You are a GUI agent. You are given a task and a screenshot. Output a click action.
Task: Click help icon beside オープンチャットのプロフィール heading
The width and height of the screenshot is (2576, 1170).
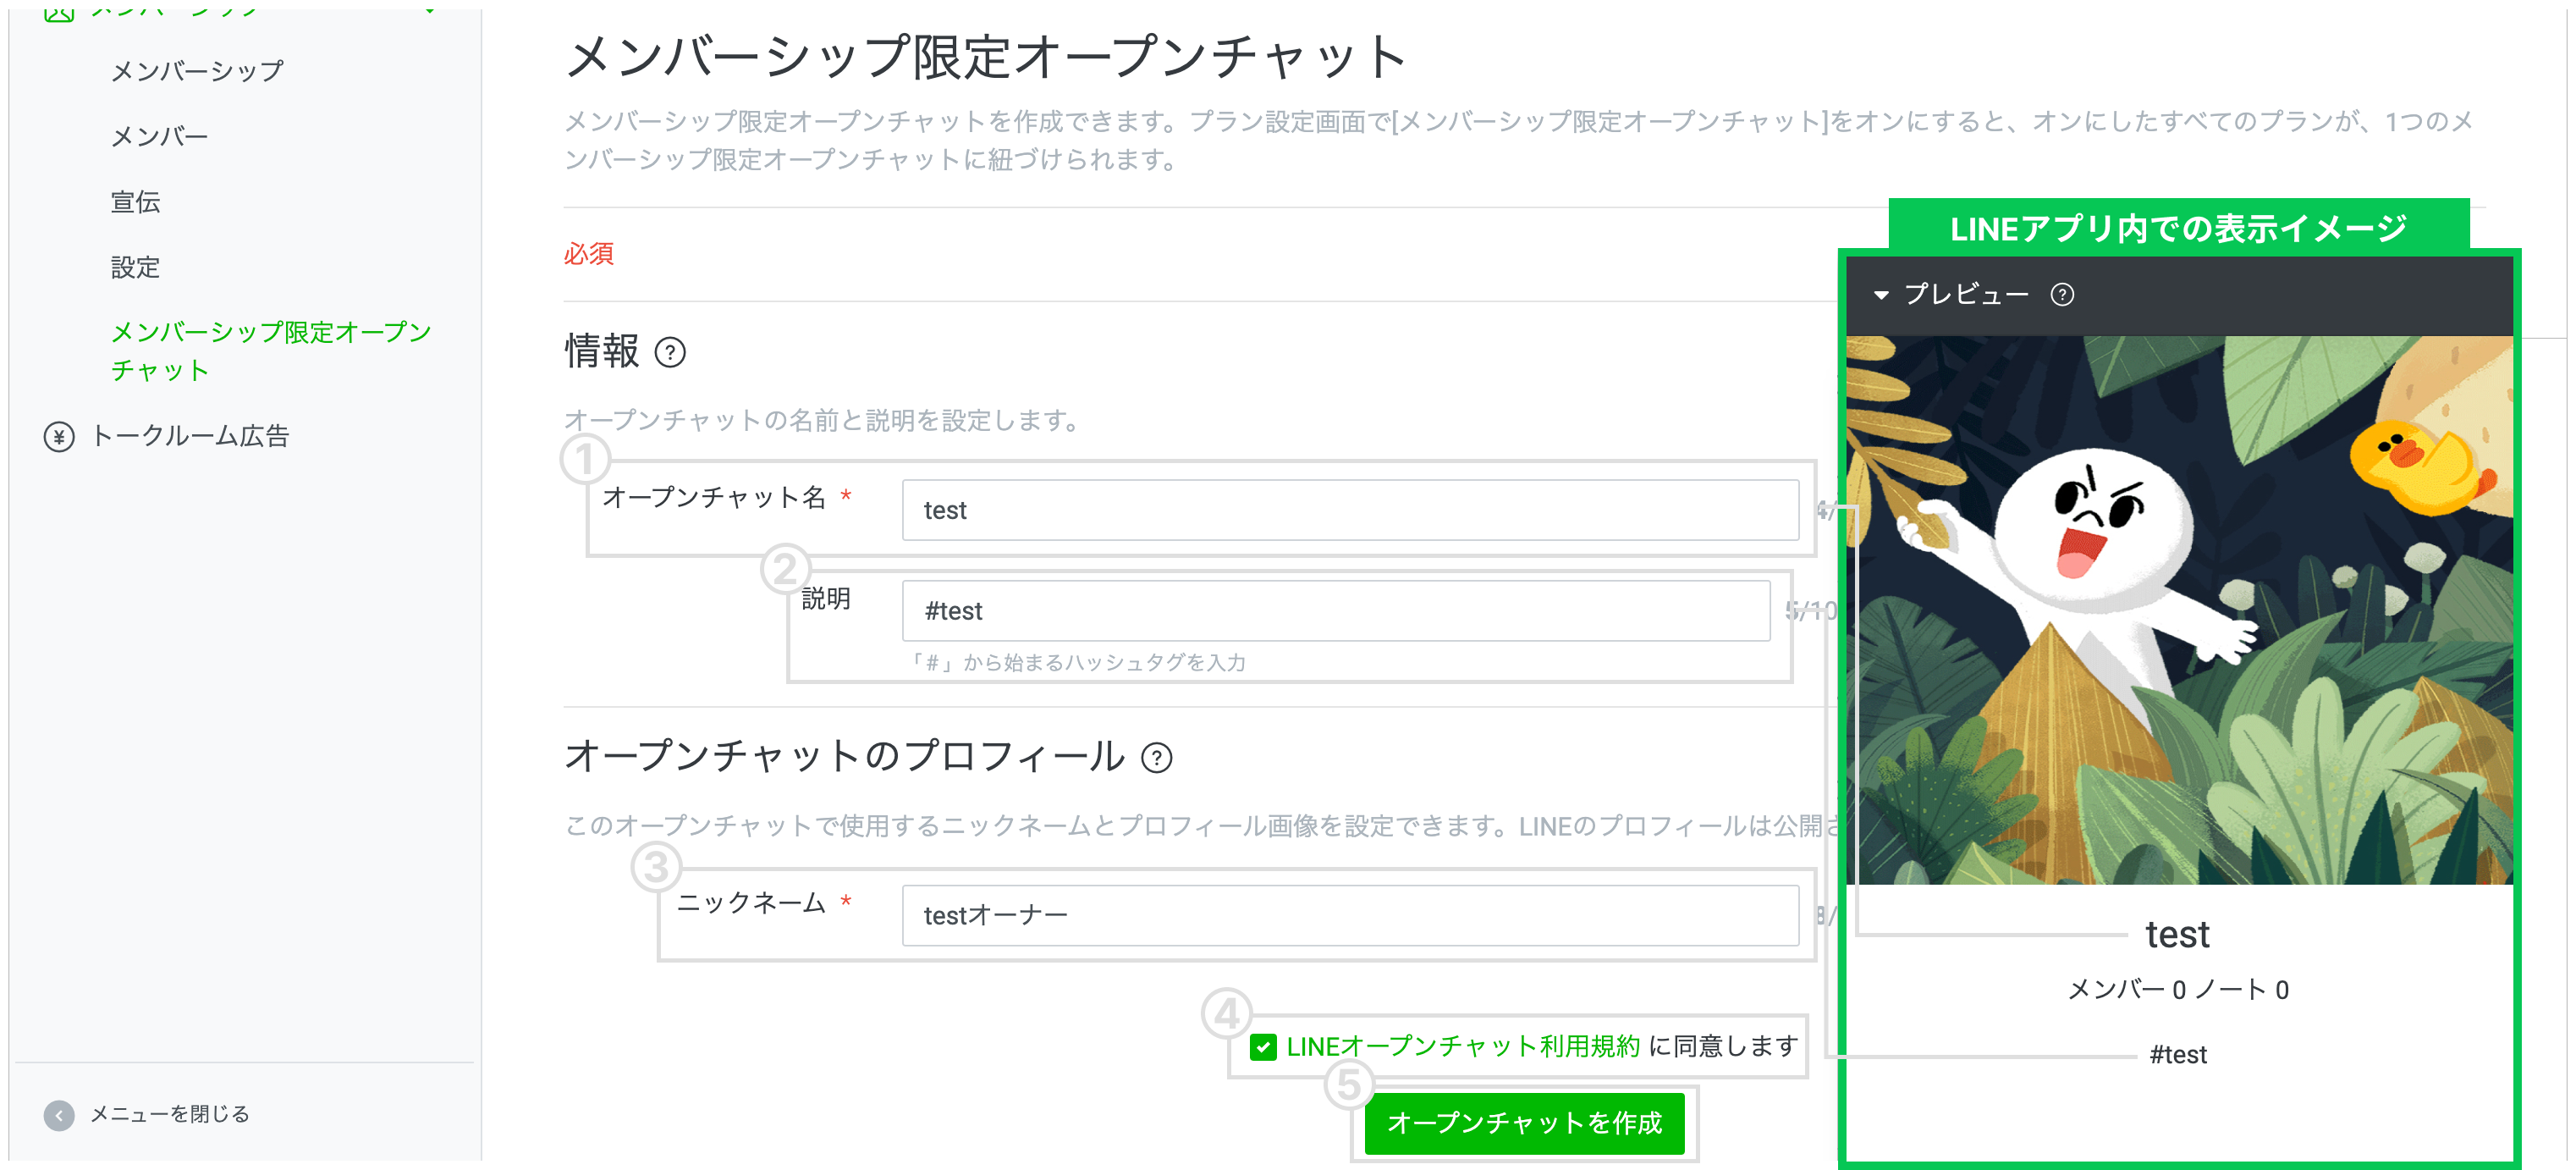pyautogui.click(x=1157, y=758)
